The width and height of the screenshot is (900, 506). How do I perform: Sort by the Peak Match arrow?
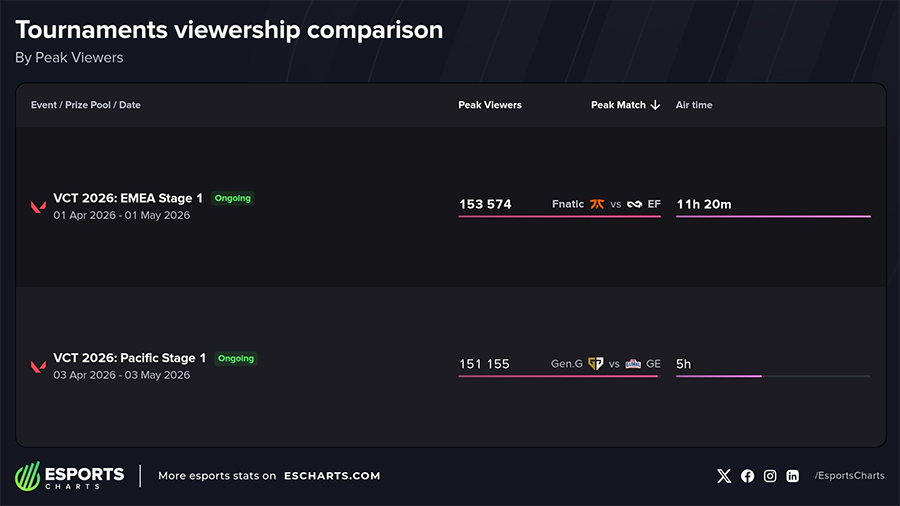click(656, 105)
